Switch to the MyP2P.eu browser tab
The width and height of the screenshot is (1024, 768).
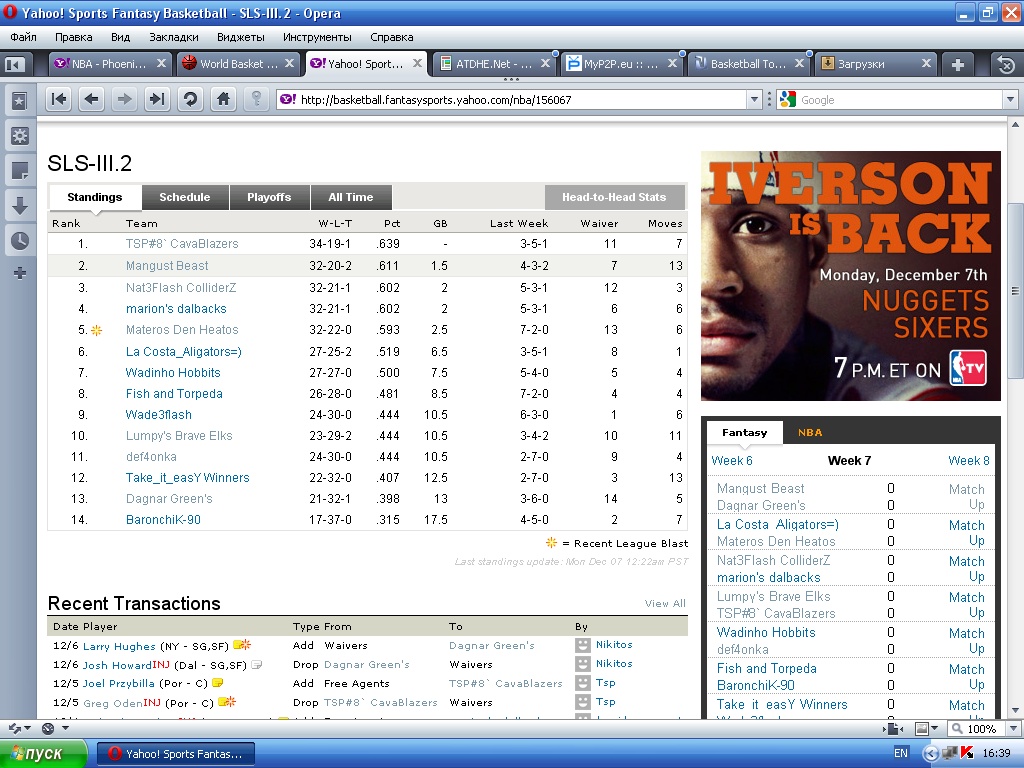pyautogui.click(x=621, y=64)
